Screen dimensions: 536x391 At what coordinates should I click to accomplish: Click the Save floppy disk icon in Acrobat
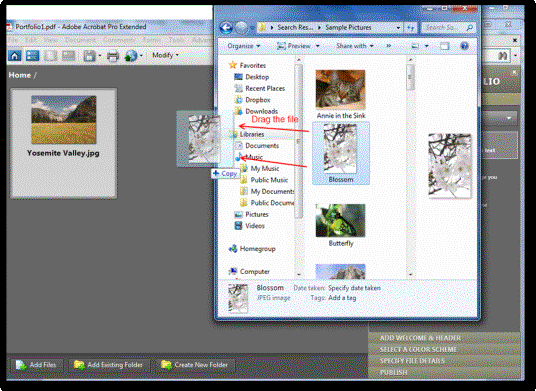pos(89,56)
